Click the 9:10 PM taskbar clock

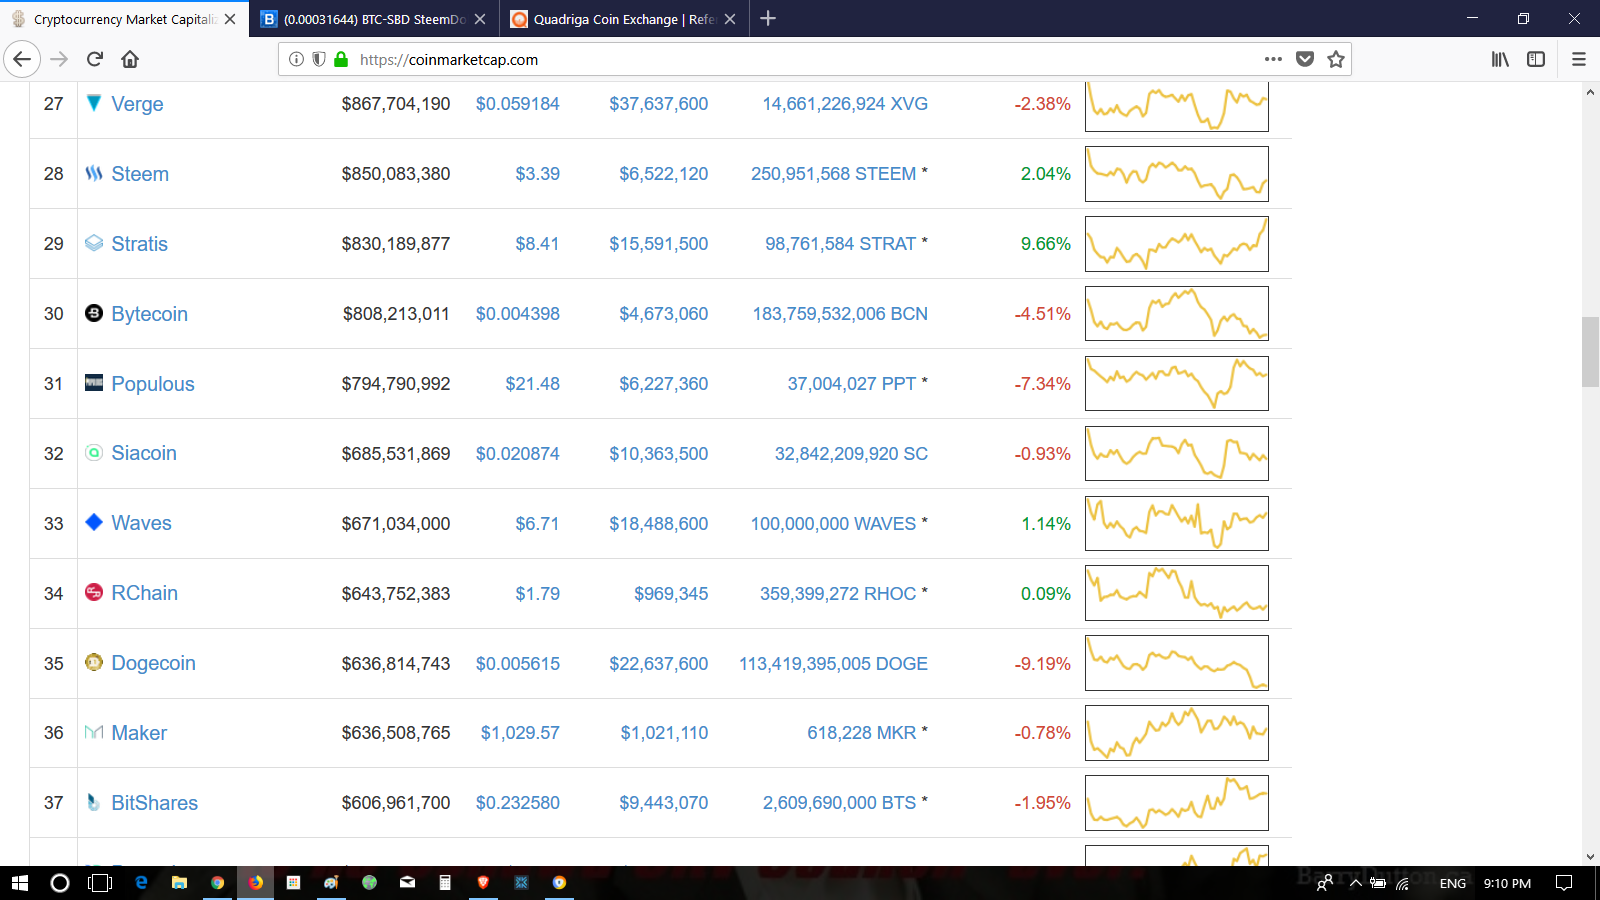click(1507, 883)
